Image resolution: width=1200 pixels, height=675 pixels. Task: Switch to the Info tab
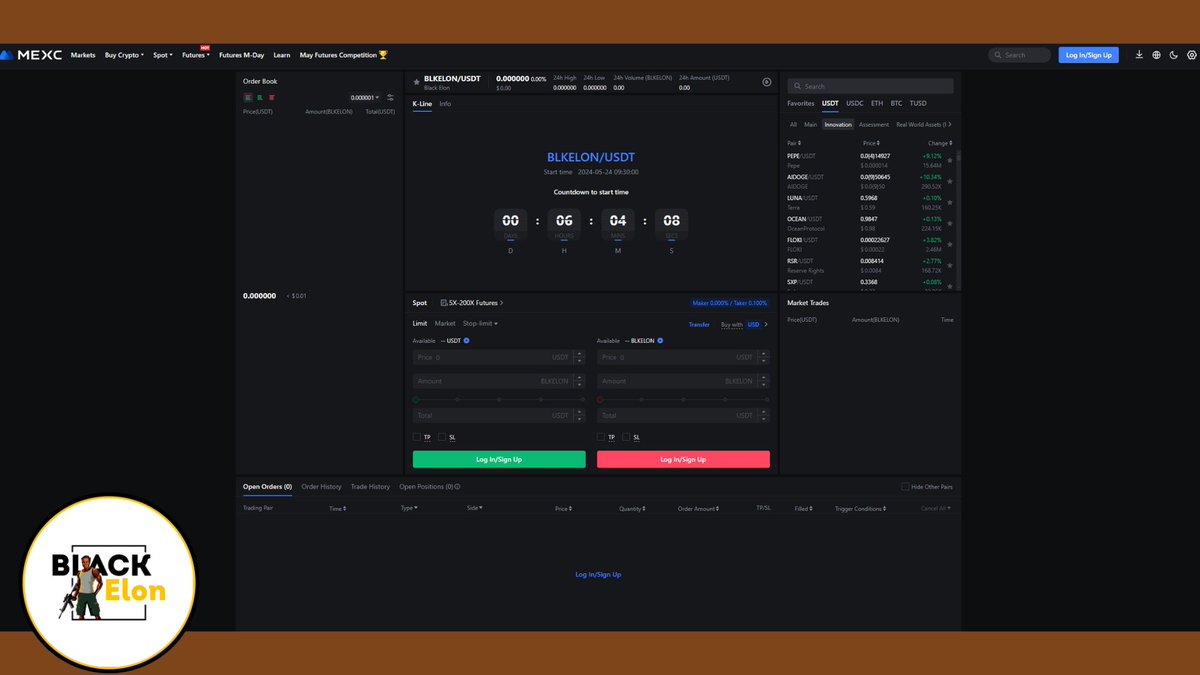point(445,104)
